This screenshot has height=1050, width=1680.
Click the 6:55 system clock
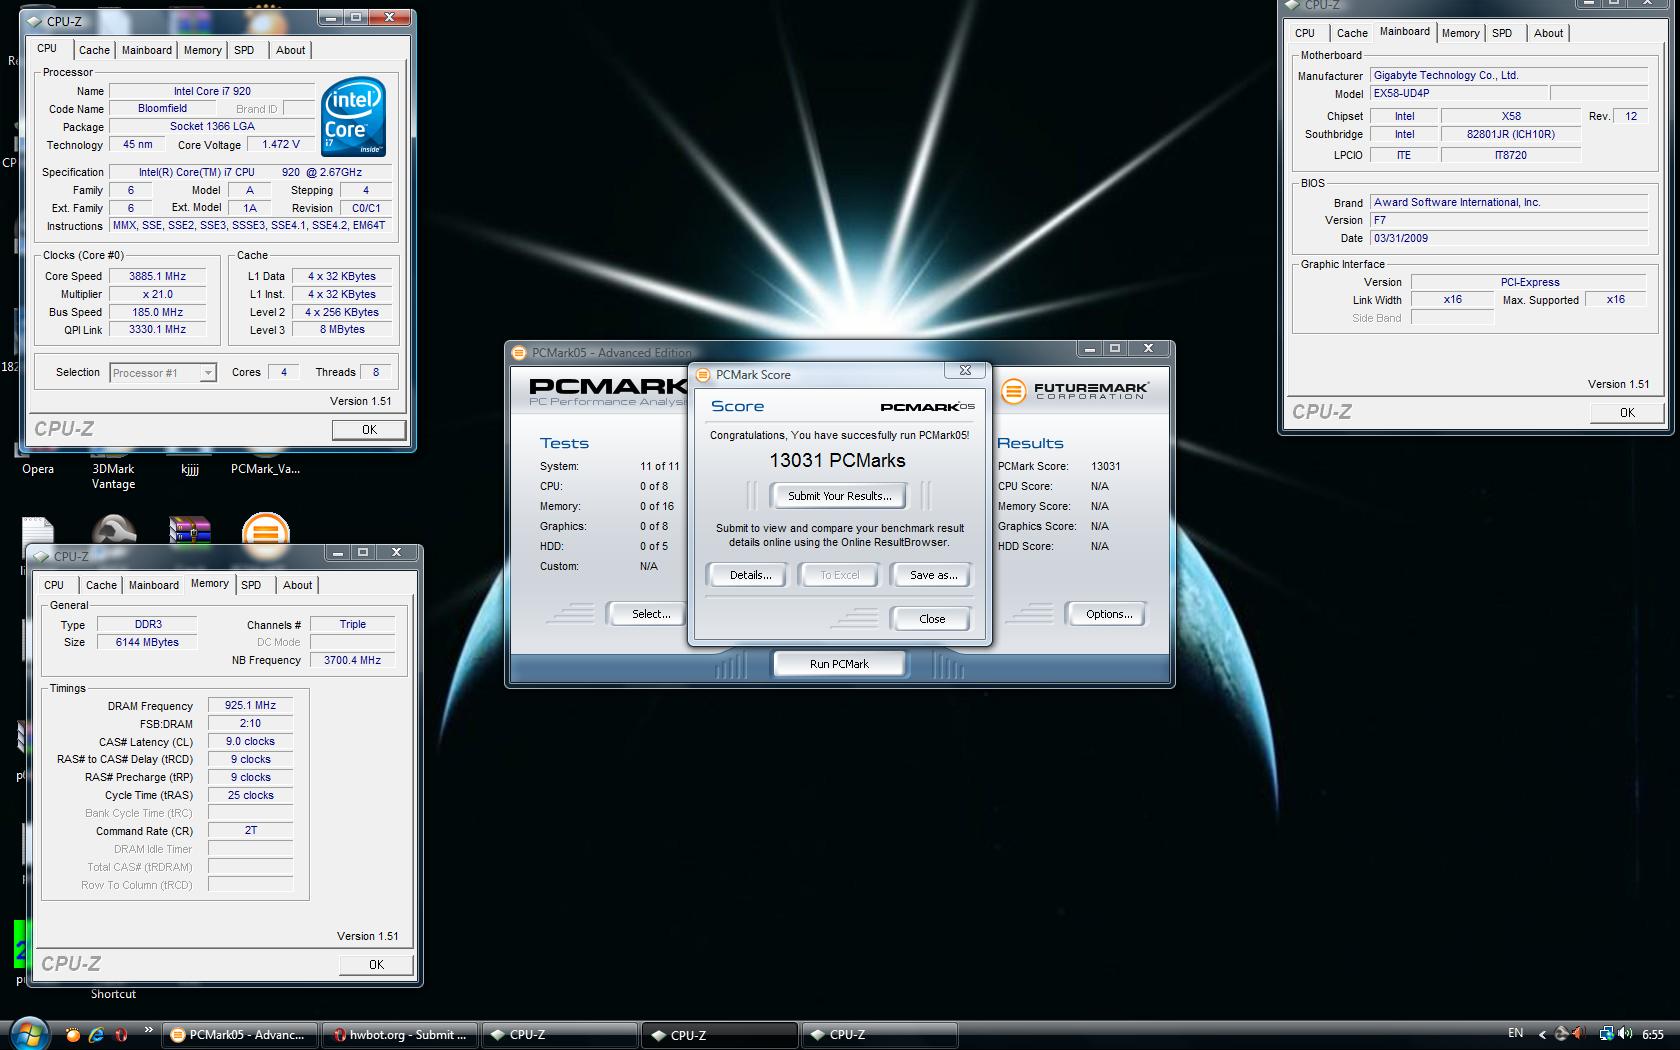(1652, 1034)
